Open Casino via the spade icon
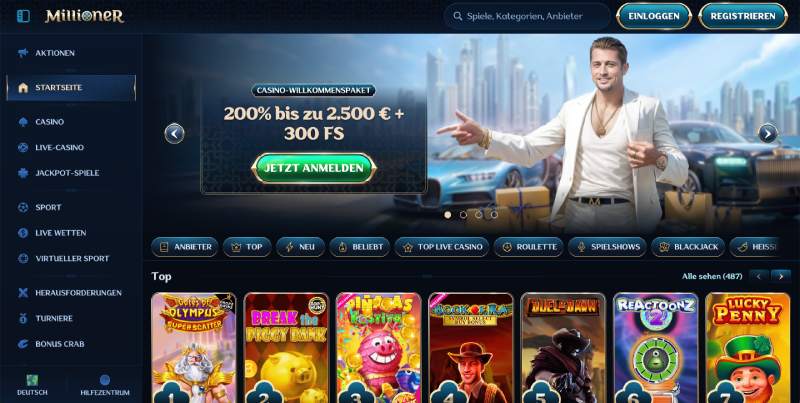 pos(23,122)
